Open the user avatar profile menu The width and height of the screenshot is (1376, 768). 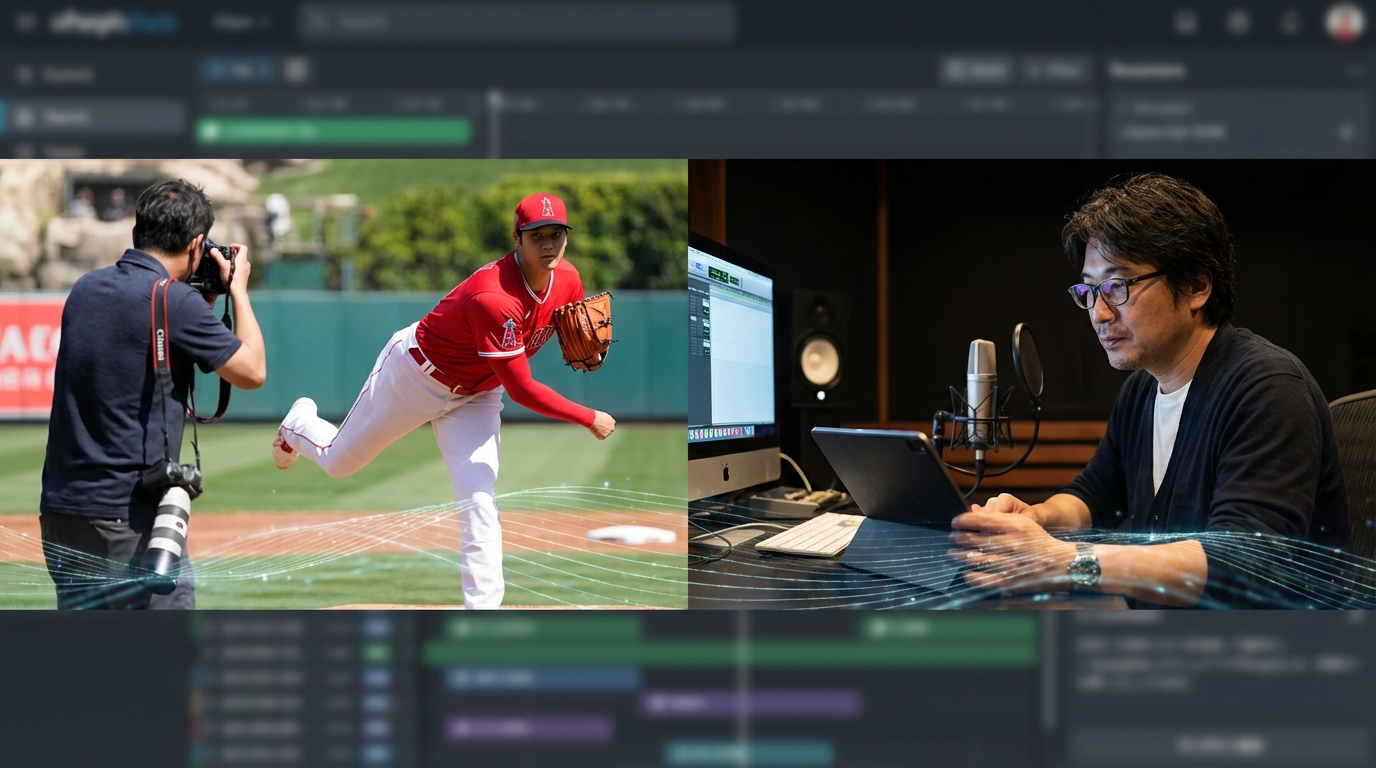[x=1344, y=22]
